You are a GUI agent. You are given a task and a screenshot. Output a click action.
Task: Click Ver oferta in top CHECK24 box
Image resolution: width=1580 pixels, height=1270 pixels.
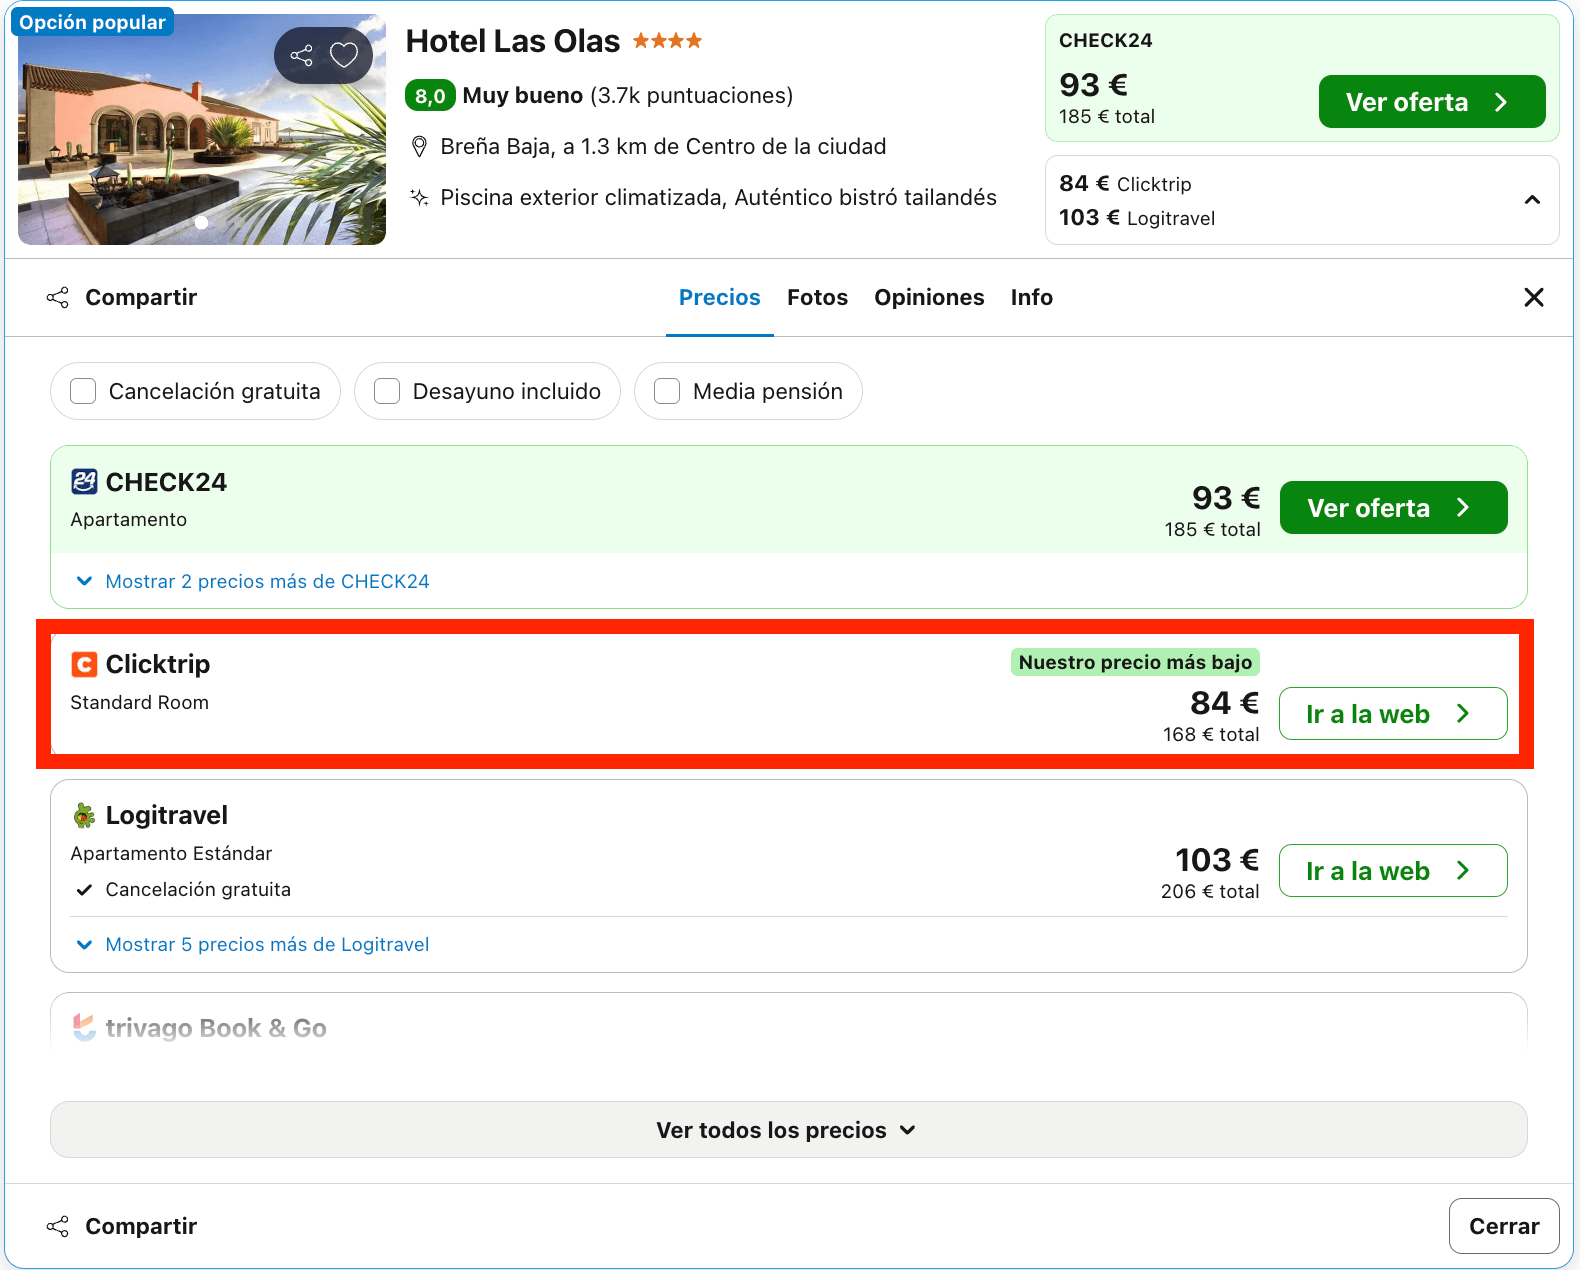(x=1432, y=102)
